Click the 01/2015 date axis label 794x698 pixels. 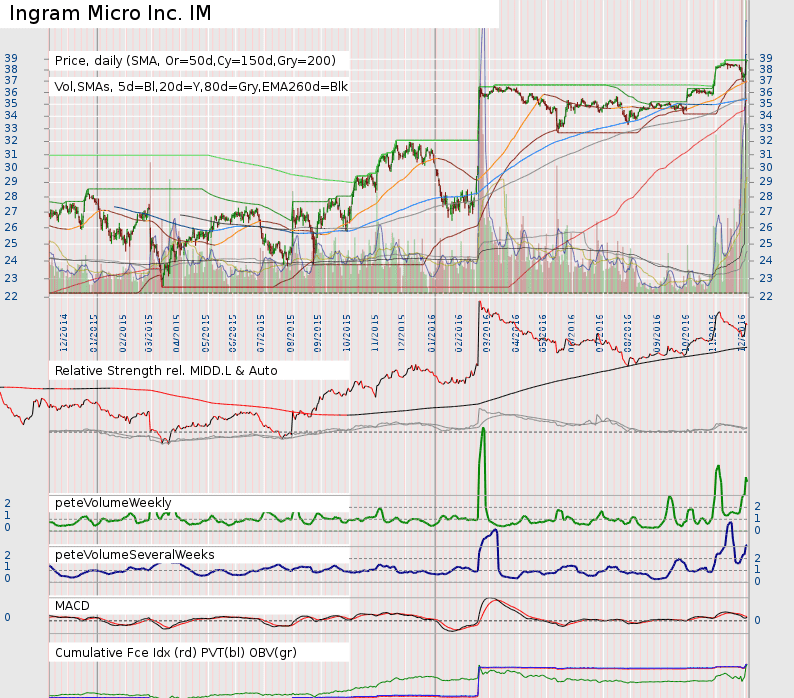point(94,333)
